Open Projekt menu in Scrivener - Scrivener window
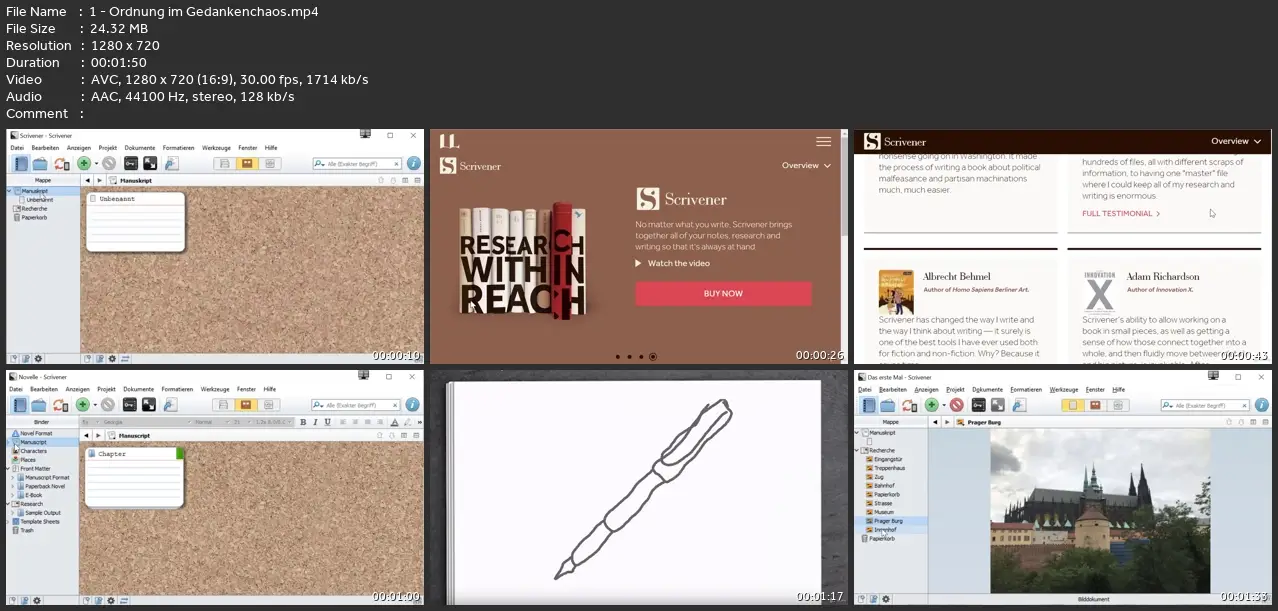This screenshot has height=611, width=1278. click(x=107, y=148)
